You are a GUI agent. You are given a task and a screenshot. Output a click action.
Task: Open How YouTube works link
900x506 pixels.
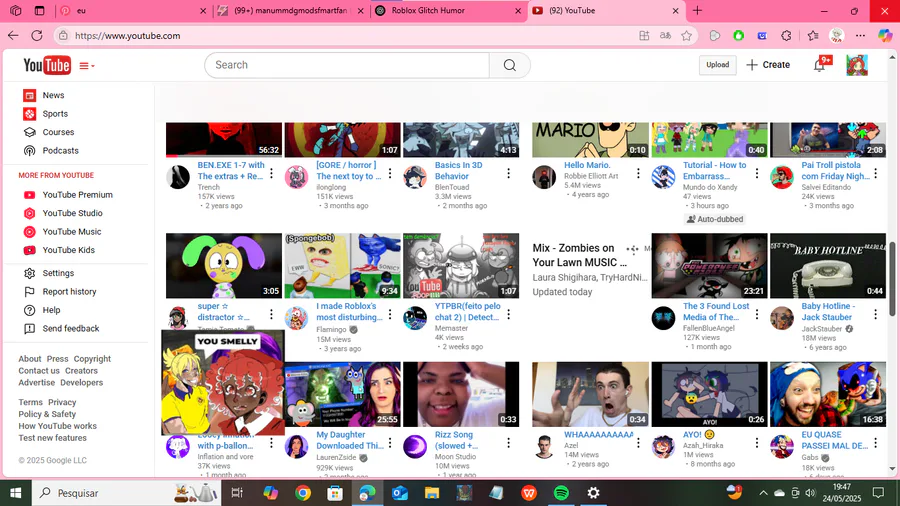(57, 426)
